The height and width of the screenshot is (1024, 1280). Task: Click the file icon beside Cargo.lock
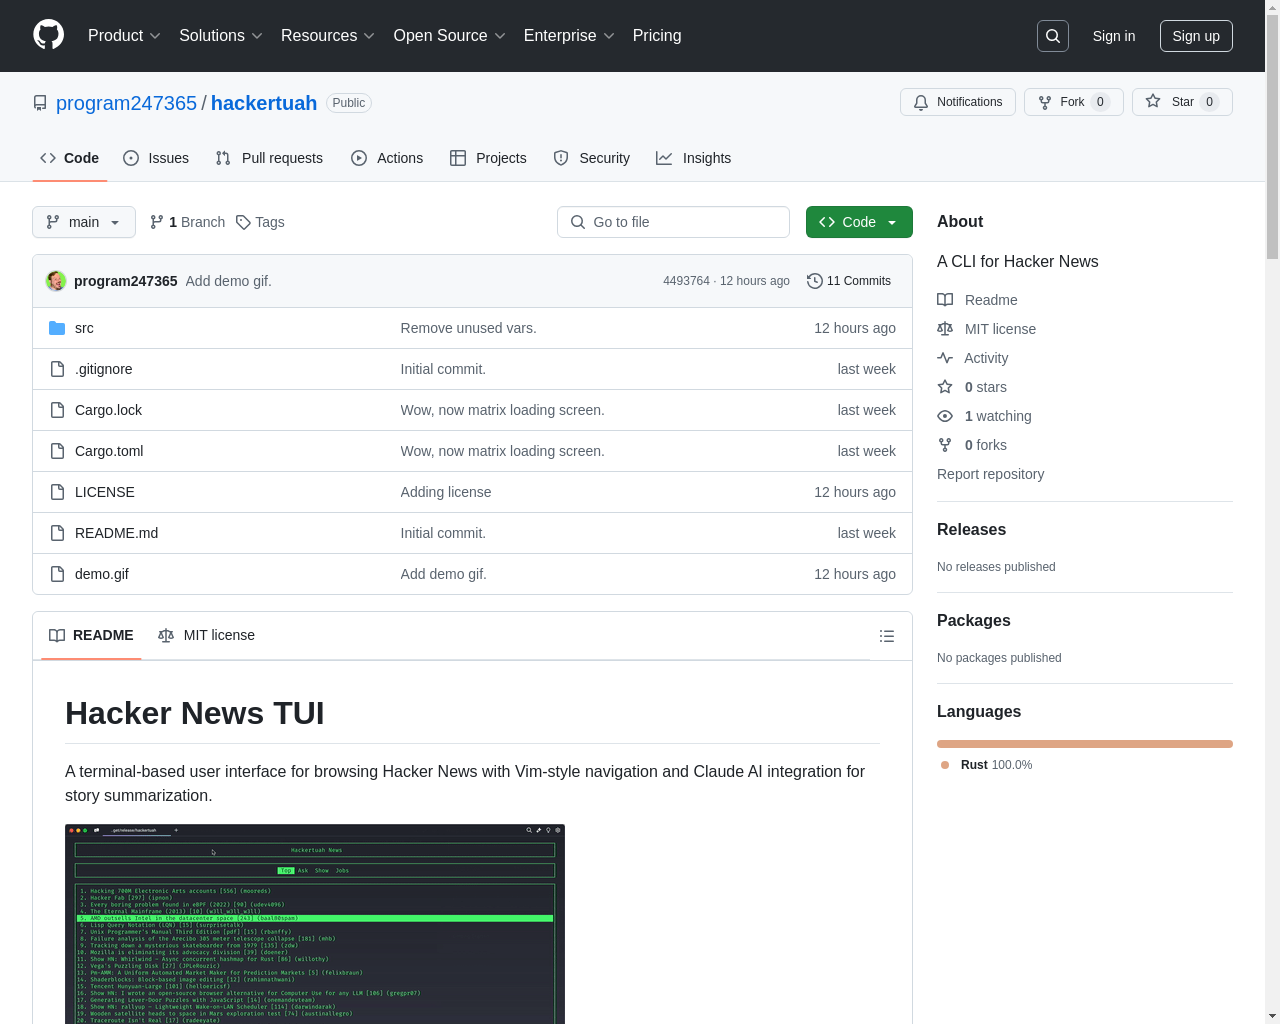pyautogui.click(x=57, y=410)
